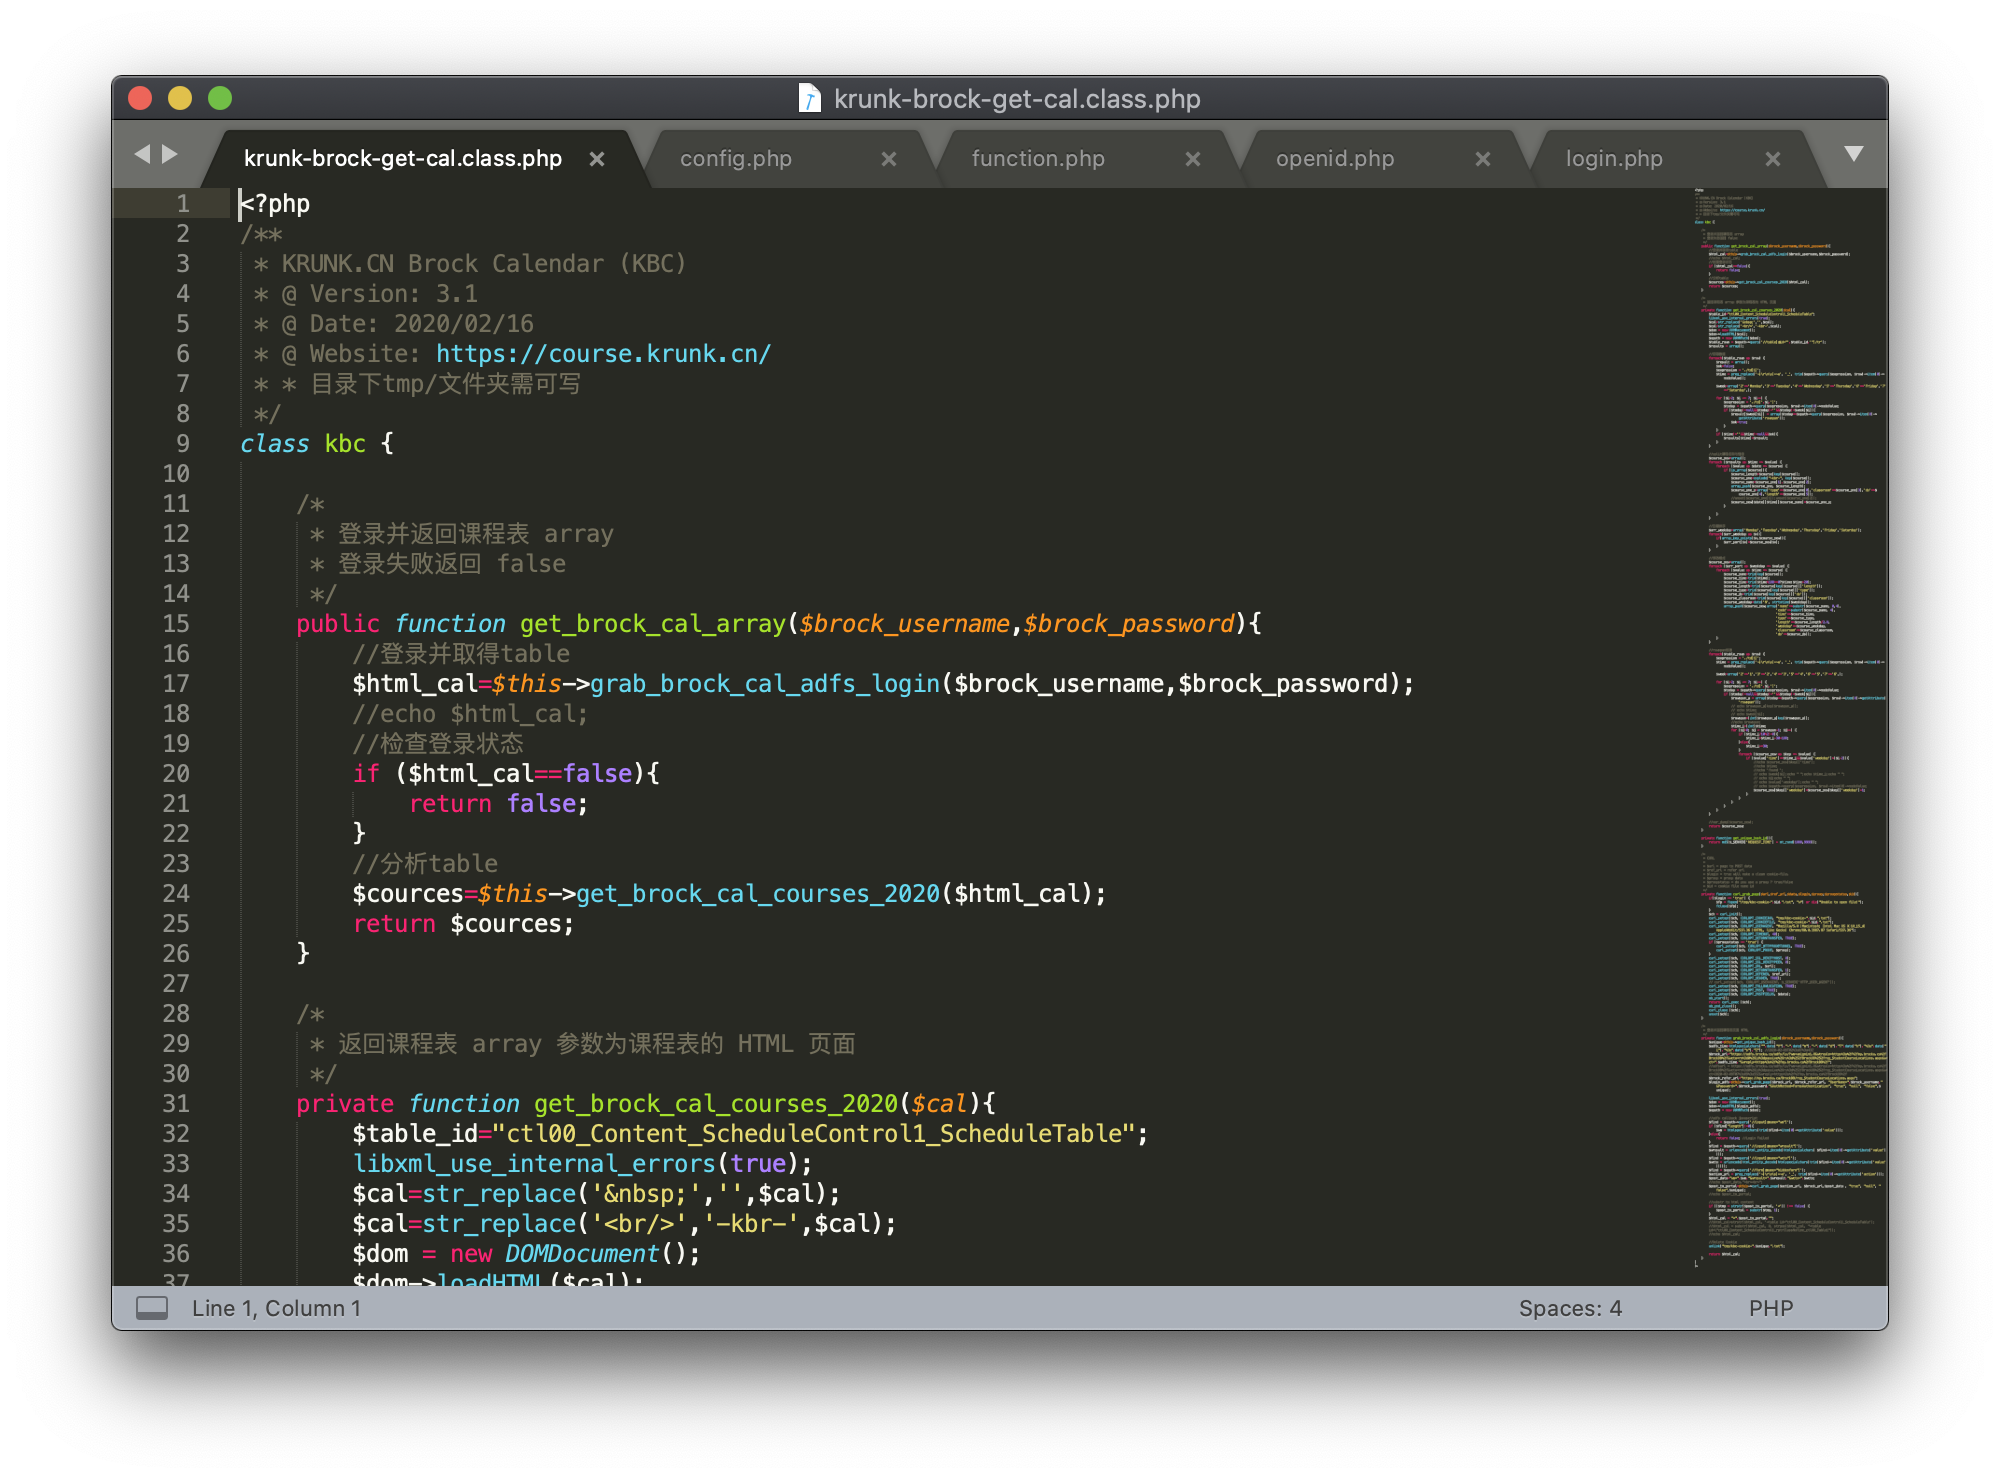This screenshot has height=1478, width=2000.
Task: Click the forward navigation arrow in tab bar
Action: coord(170,154)
